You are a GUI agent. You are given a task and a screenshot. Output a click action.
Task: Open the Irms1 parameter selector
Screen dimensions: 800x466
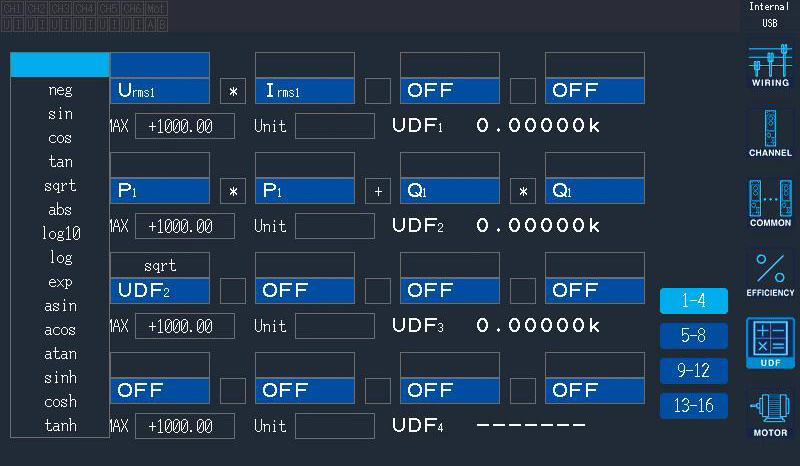click(x=305, y=91)
